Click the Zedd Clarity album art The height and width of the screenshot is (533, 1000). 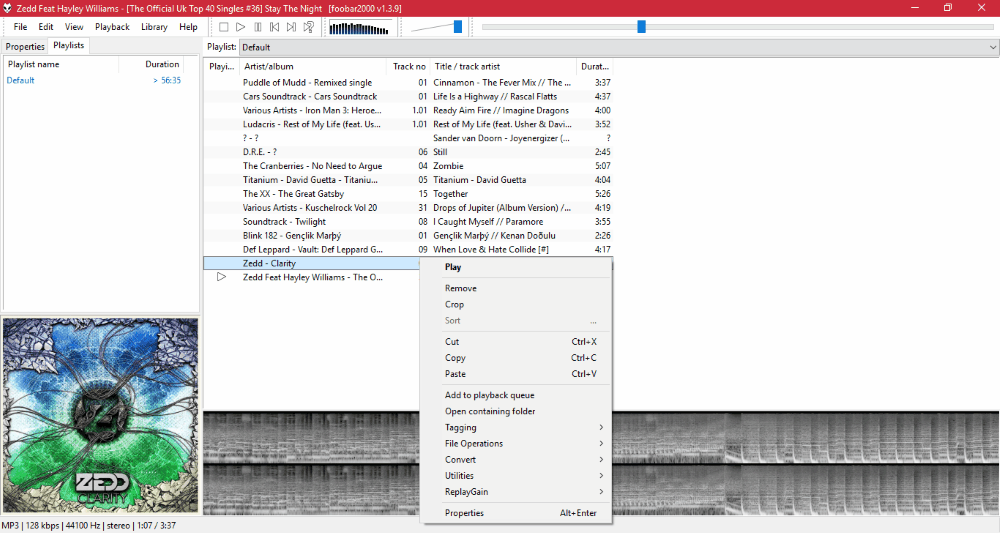point(101,416)
